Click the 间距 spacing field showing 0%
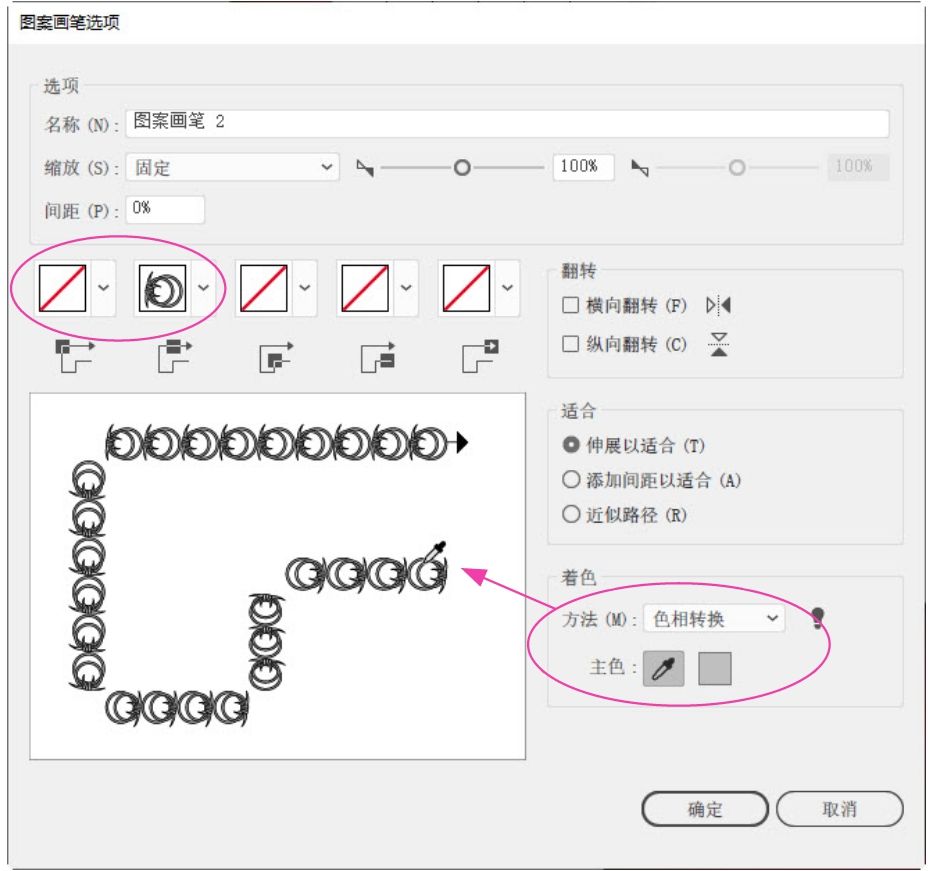 pyautogui.click(x=165, y=210)
